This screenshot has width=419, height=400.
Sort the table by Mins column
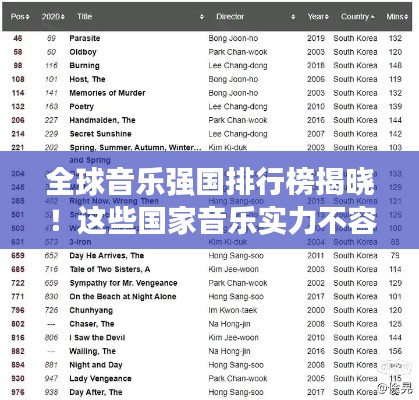coord(397,17)
